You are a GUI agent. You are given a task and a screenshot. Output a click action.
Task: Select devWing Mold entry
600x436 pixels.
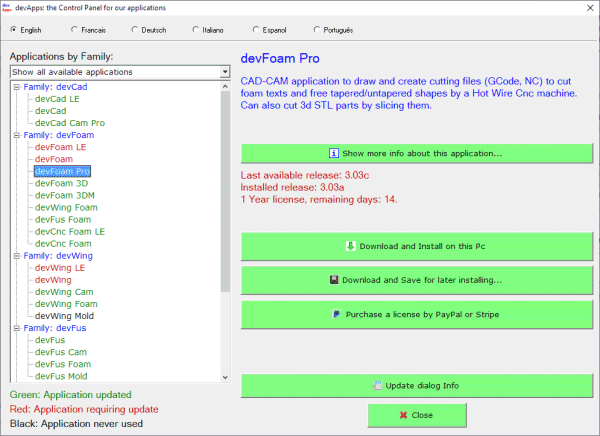64,316
